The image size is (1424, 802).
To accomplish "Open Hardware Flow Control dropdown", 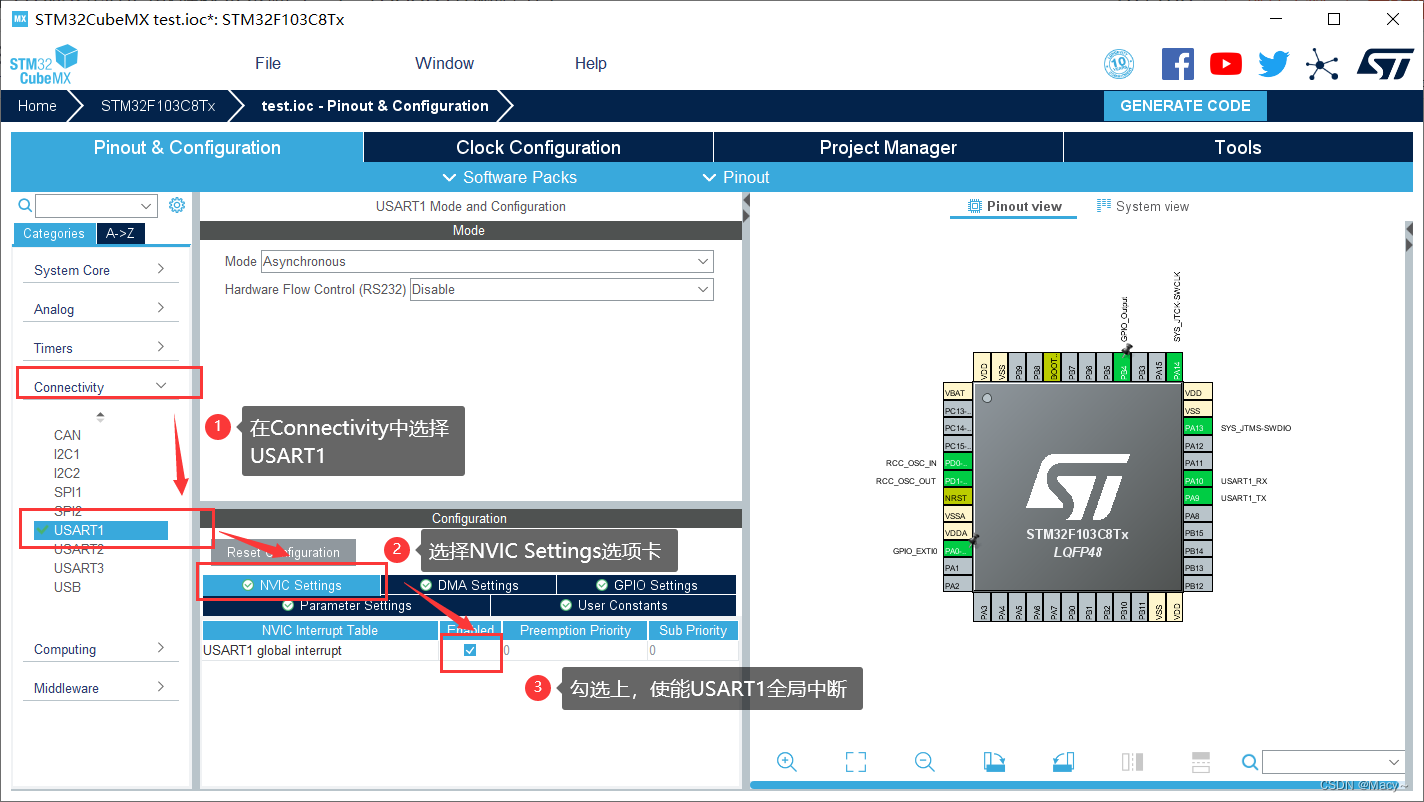I will tap(562, 289).
